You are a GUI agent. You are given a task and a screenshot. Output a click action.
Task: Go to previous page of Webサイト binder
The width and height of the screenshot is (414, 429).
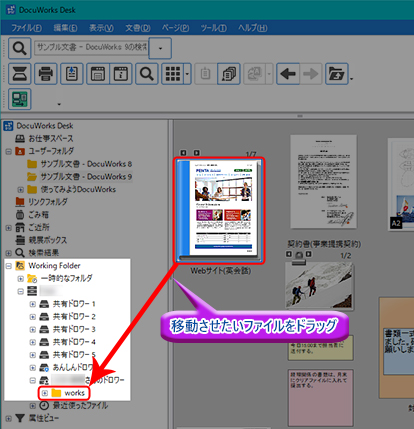point(183,153)
